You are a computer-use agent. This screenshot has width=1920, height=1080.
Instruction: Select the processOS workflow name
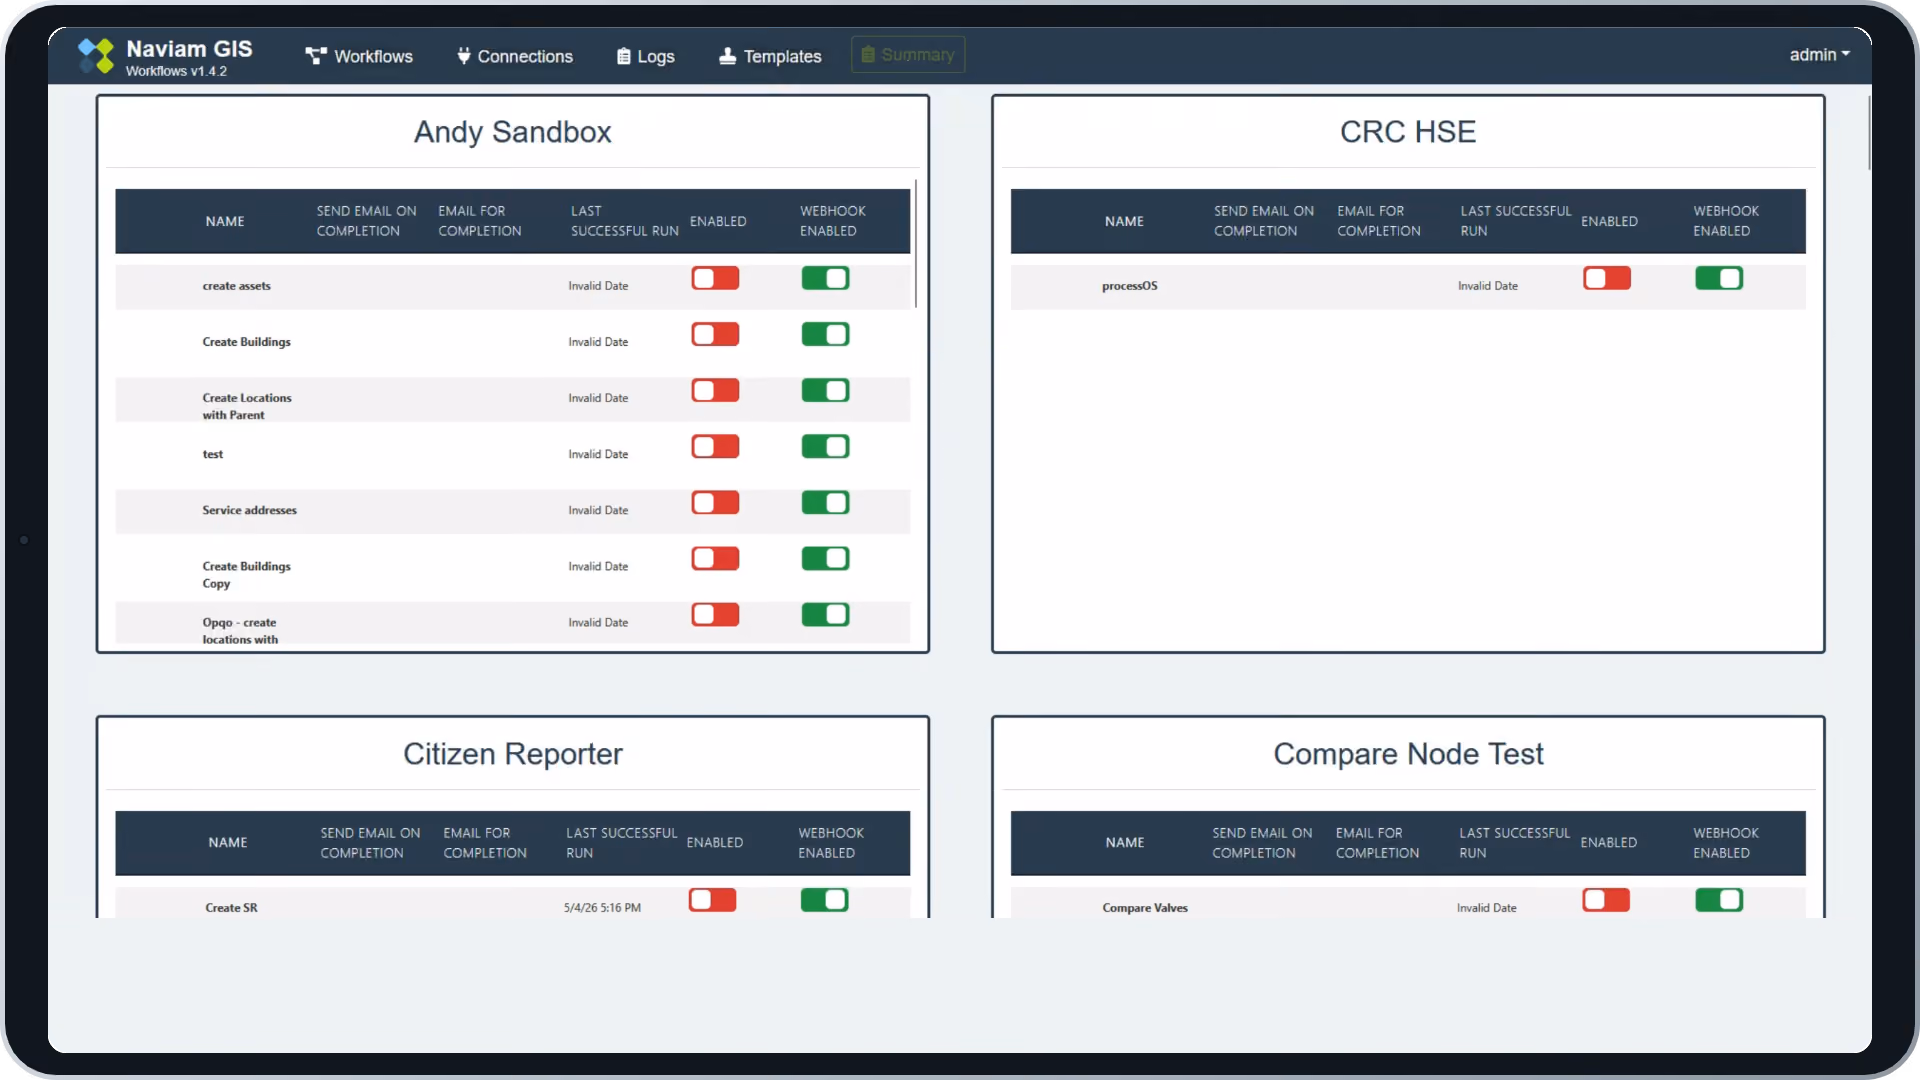point(1129,286)
